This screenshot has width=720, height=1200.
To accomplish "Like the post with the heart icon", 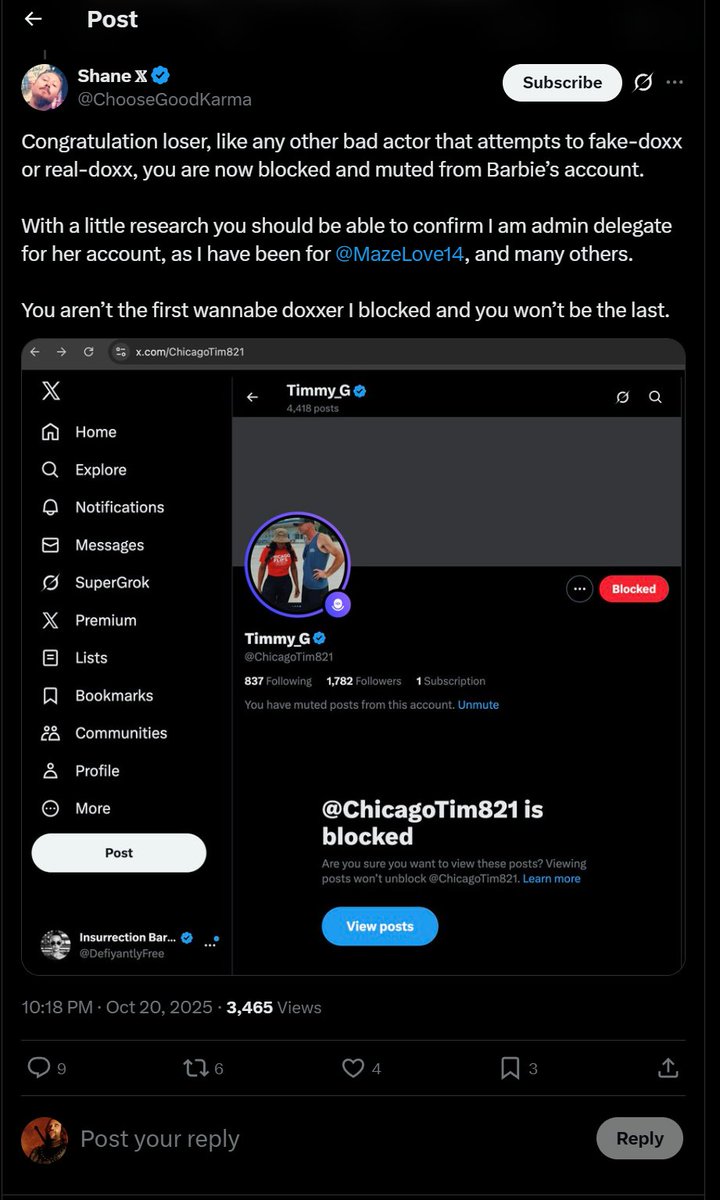I will 353,1068.
